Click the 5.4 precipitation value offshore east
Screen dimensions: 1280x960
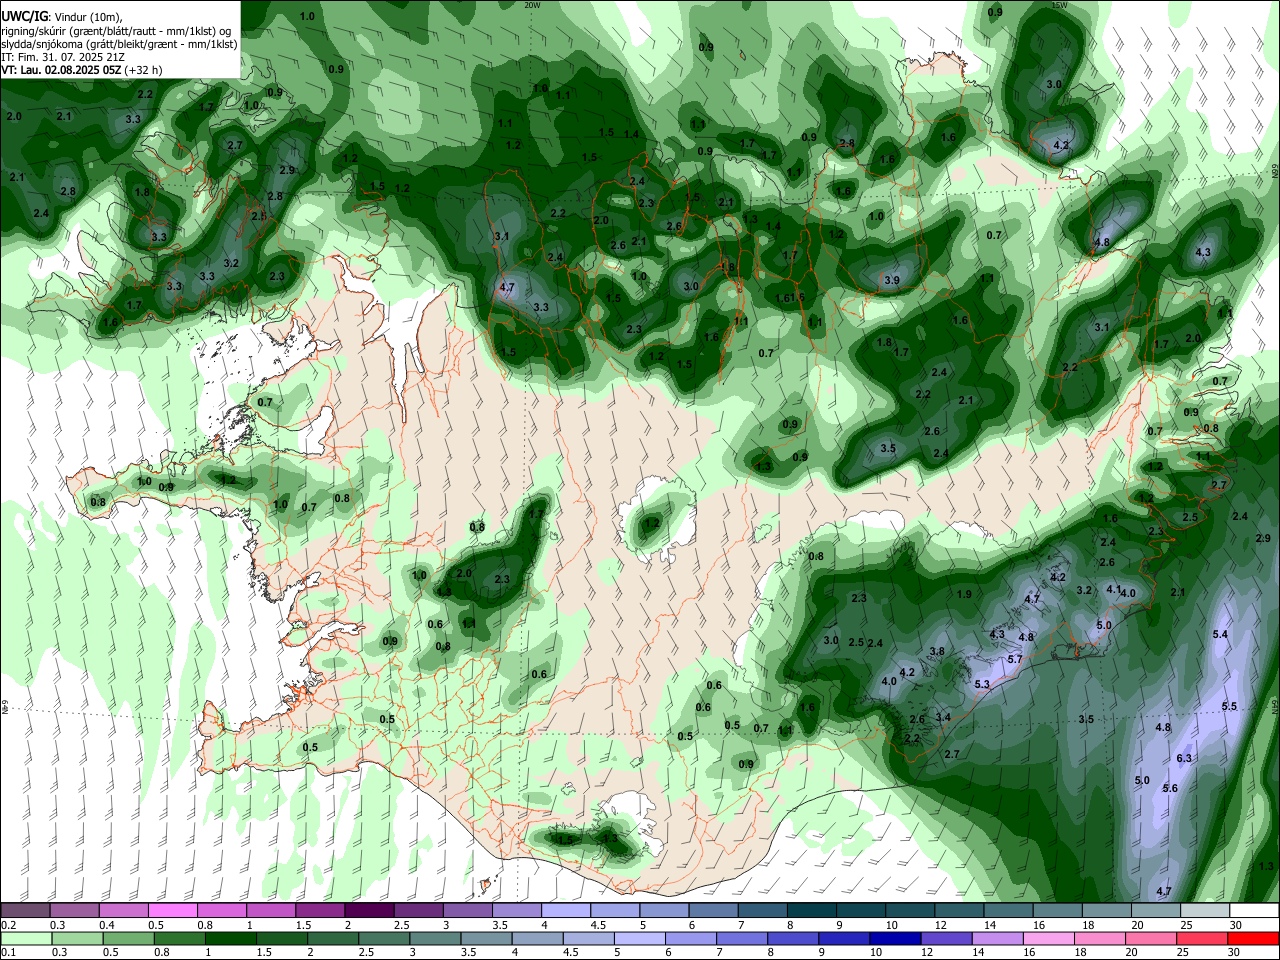[1220, 635]
